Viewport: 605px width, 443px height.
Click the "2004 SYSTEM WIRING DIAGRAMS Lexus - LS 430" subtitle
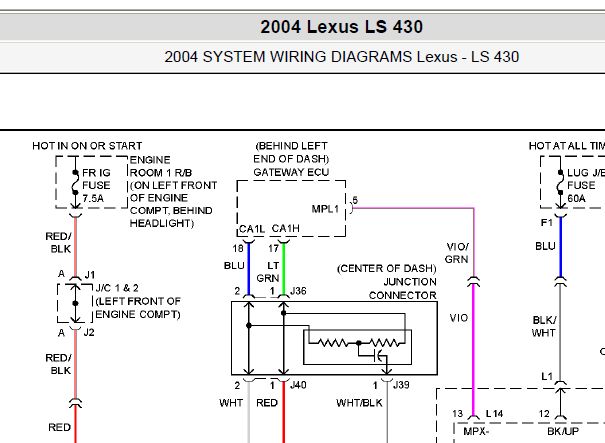[x=341, y=57]
